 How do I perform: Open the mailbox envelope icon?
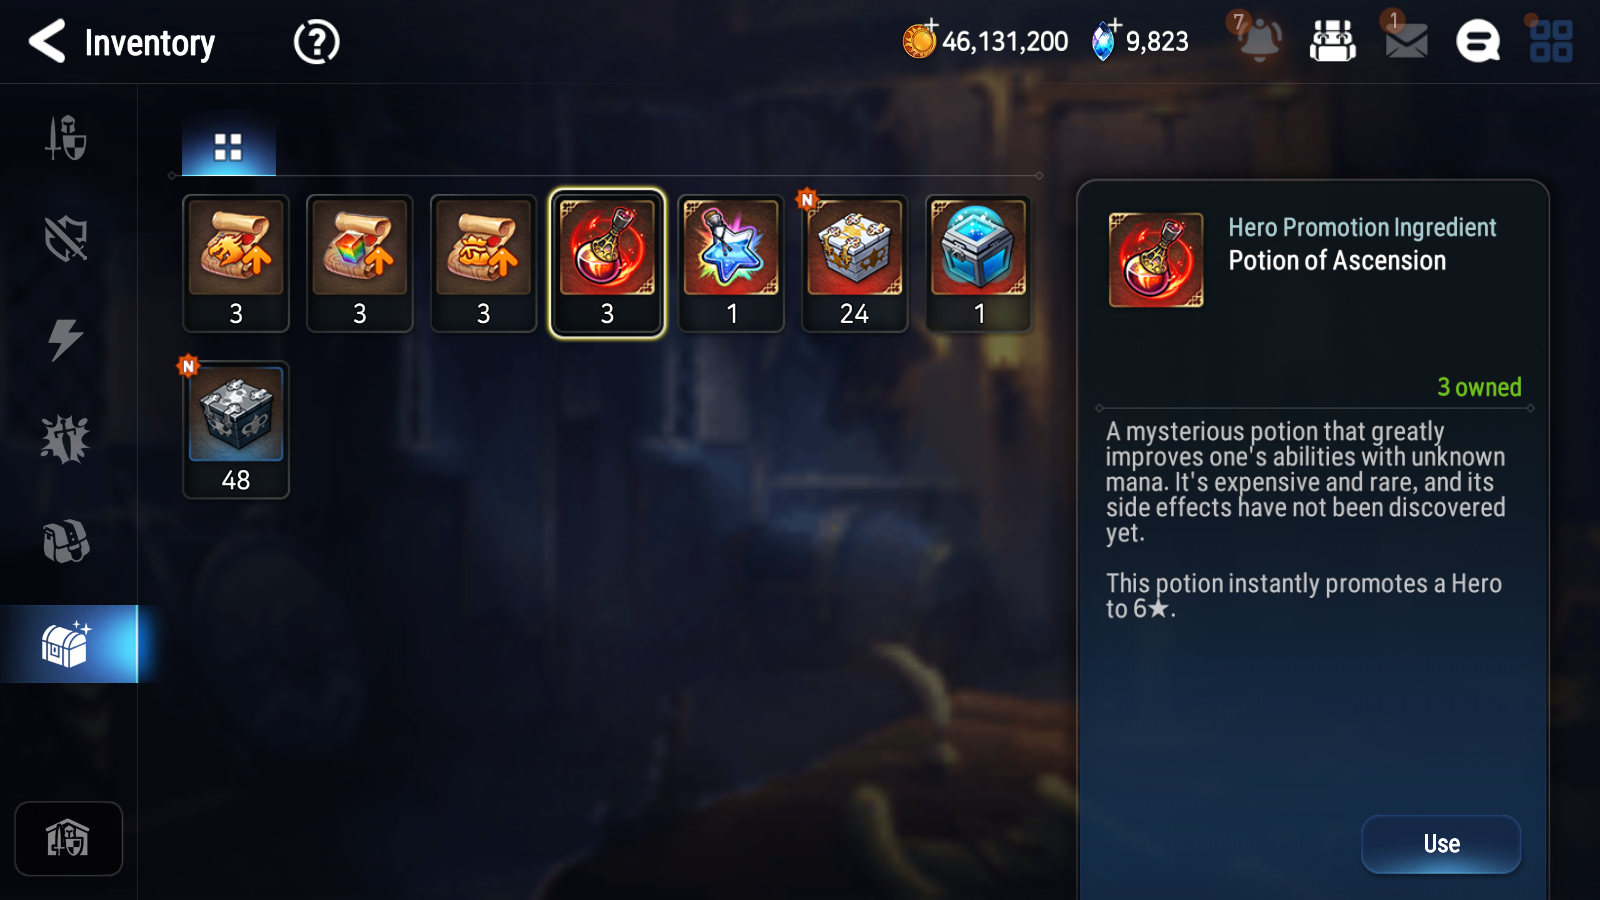tap(1406, 41)
